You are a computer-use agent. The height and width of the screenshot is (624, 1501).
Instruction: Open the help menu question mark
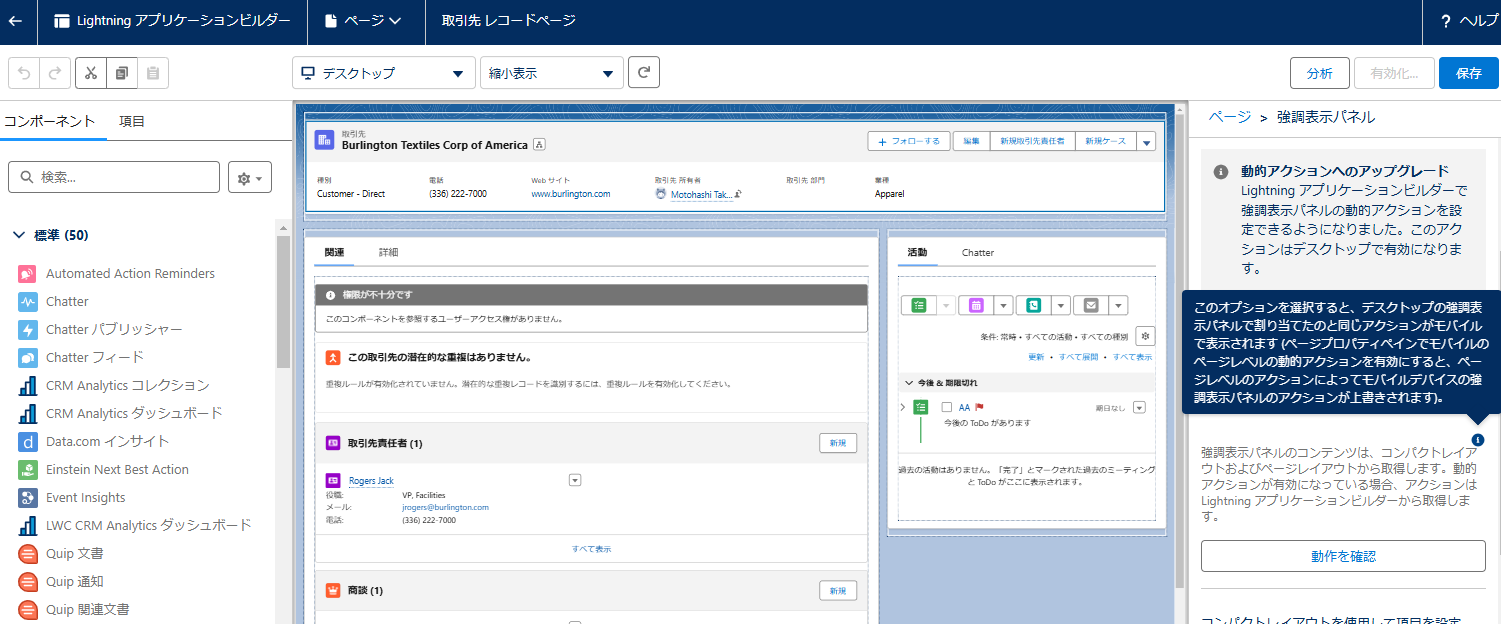tap(1446, 21)
